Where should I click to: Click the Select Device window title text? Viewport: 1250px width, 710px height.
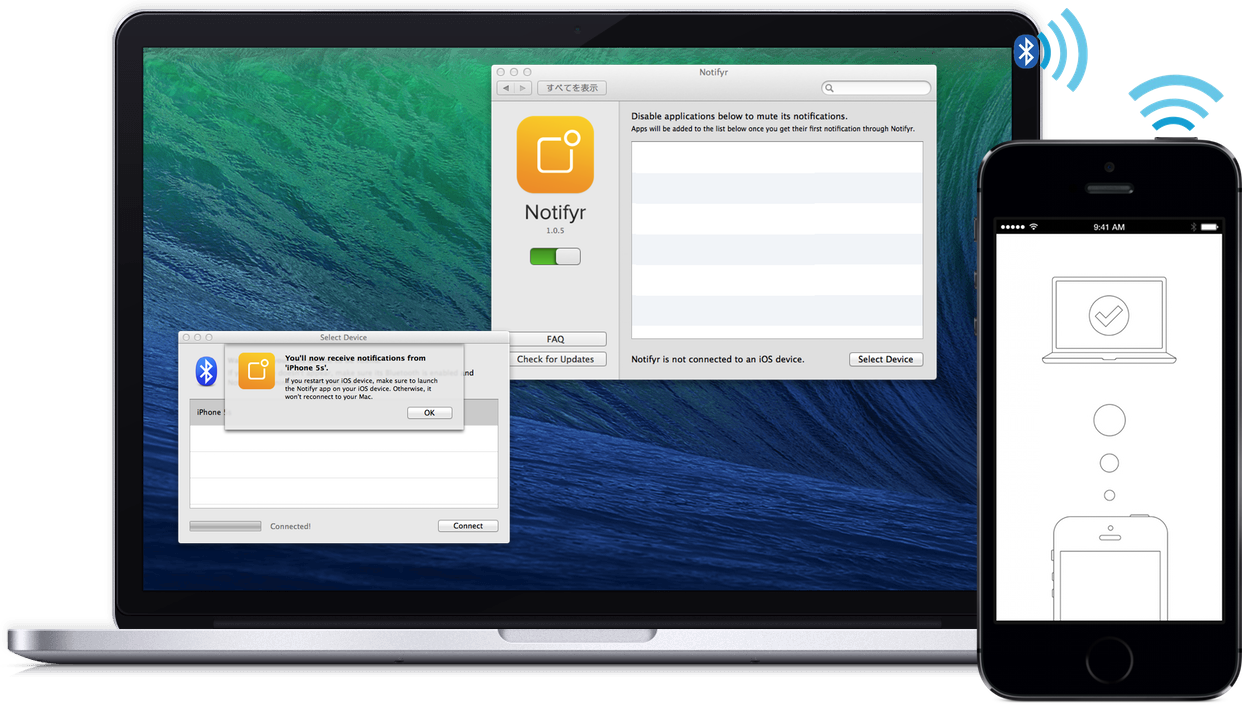click(x=343, y=338)
